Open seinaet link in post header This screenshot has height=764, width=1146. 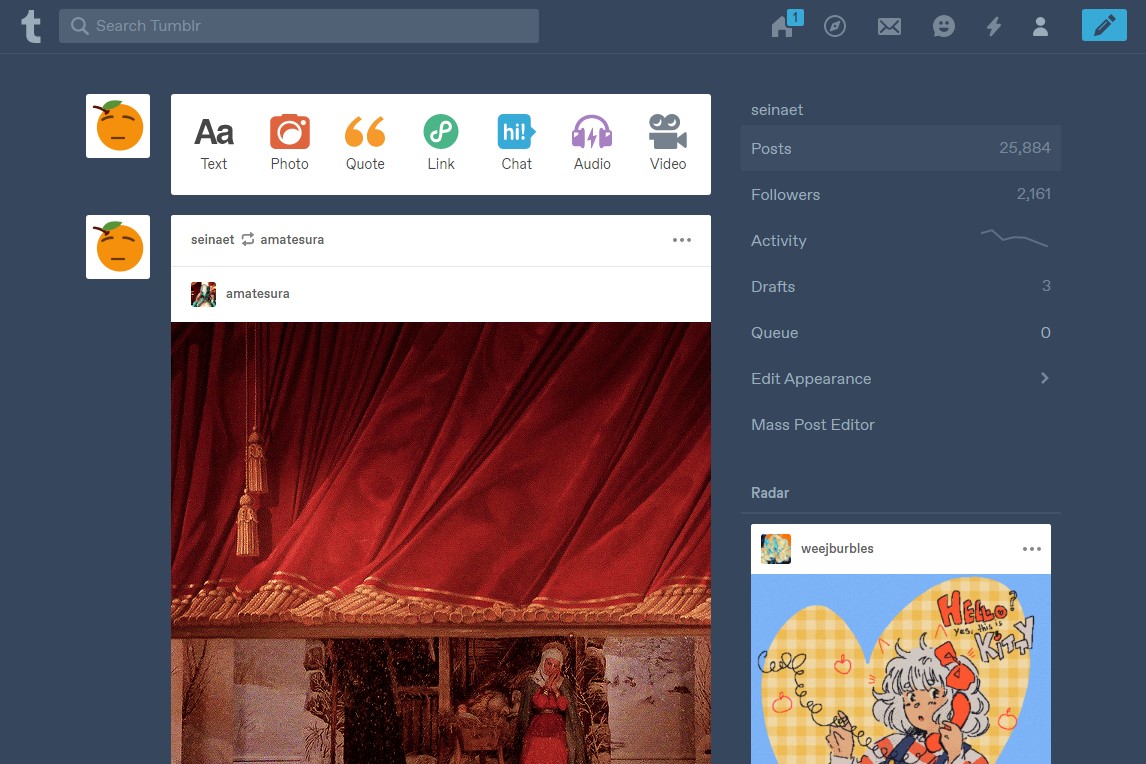(x=213, y=240)
